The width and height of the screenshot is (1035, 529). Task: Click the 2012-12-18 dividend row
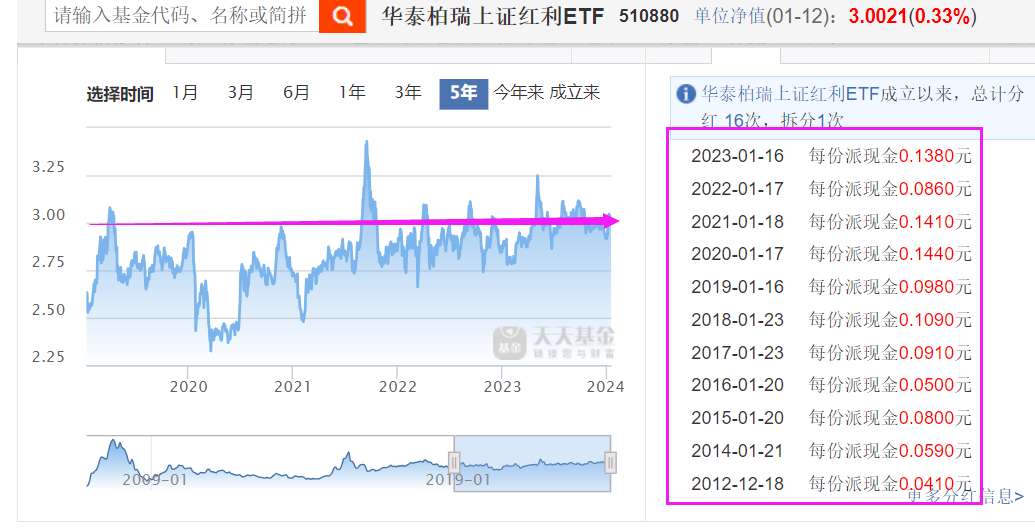(x=831, y=483)
